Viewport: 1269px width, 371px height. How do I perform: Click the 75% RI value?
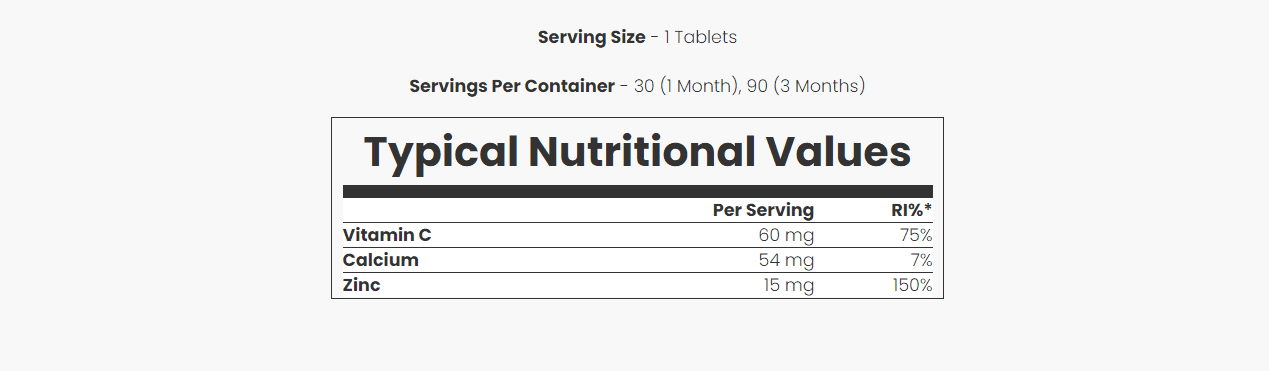[x=916, y=235]
